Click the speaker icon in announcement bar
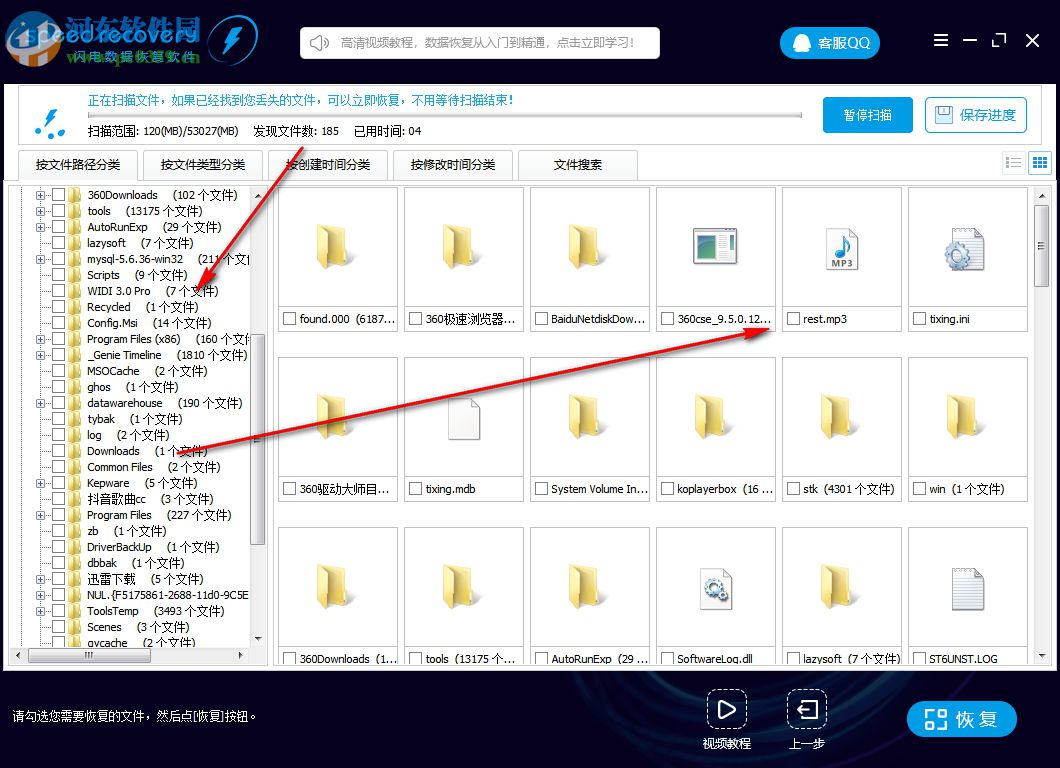1060x768 pixels. [x=318, y=43]
